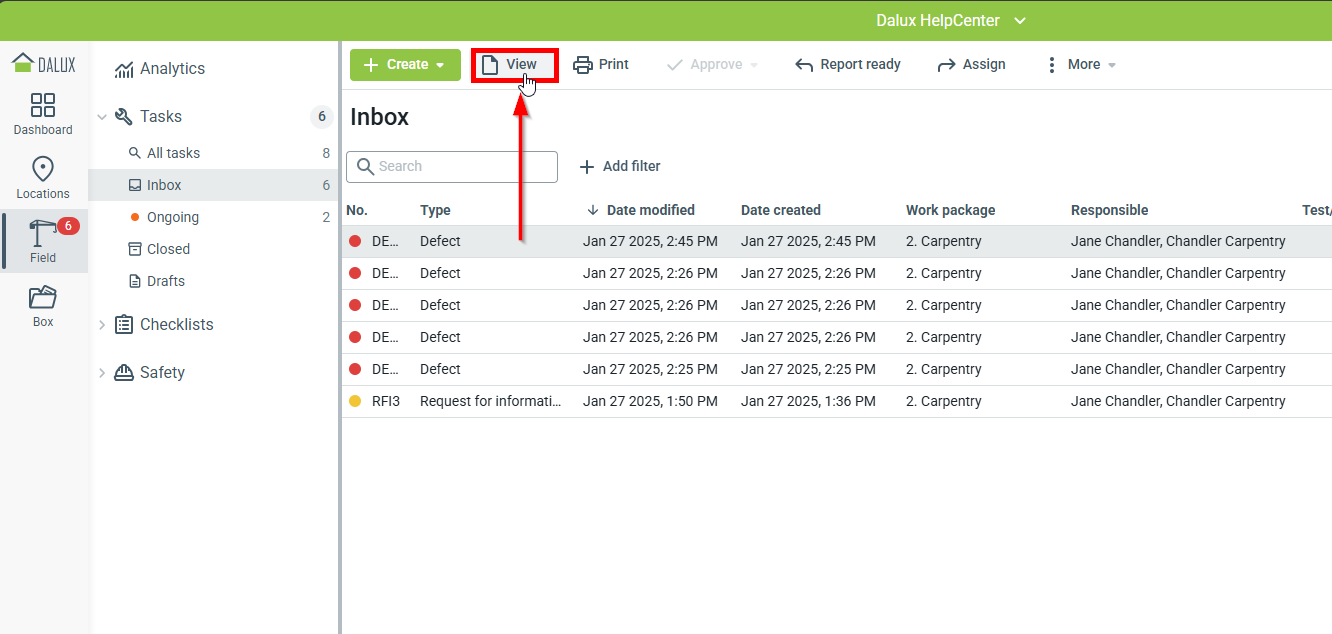This screenshot has width=1332, height=634.
Task: Click the Assign arrow icon
Action: [946, 65]
